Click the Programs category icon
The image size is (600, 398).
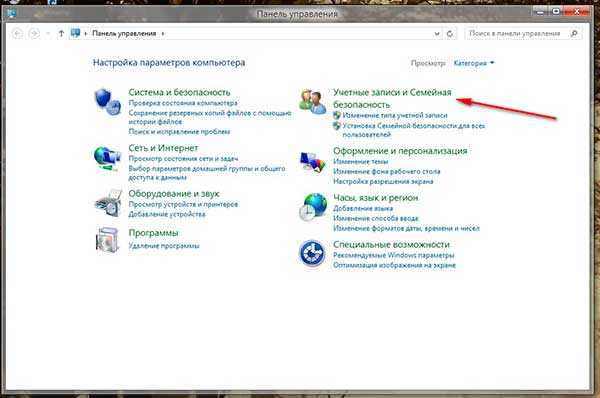tap(107, 240)
